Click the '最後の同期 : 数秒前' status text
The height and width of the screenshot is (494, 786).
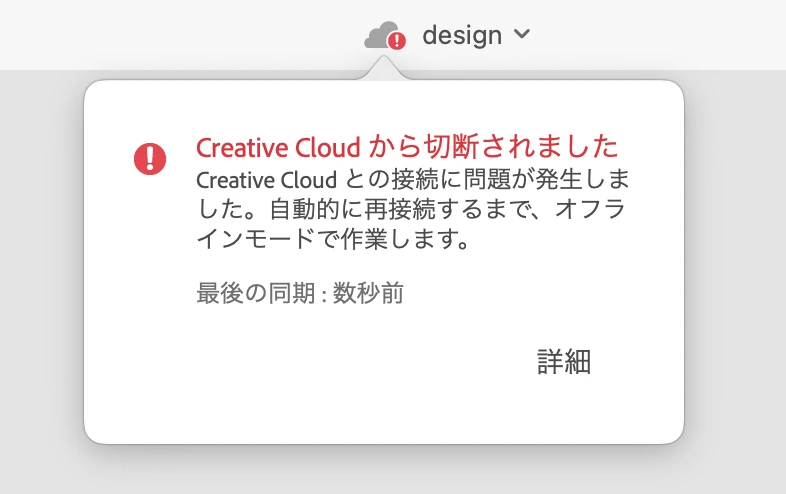point(300,293)
